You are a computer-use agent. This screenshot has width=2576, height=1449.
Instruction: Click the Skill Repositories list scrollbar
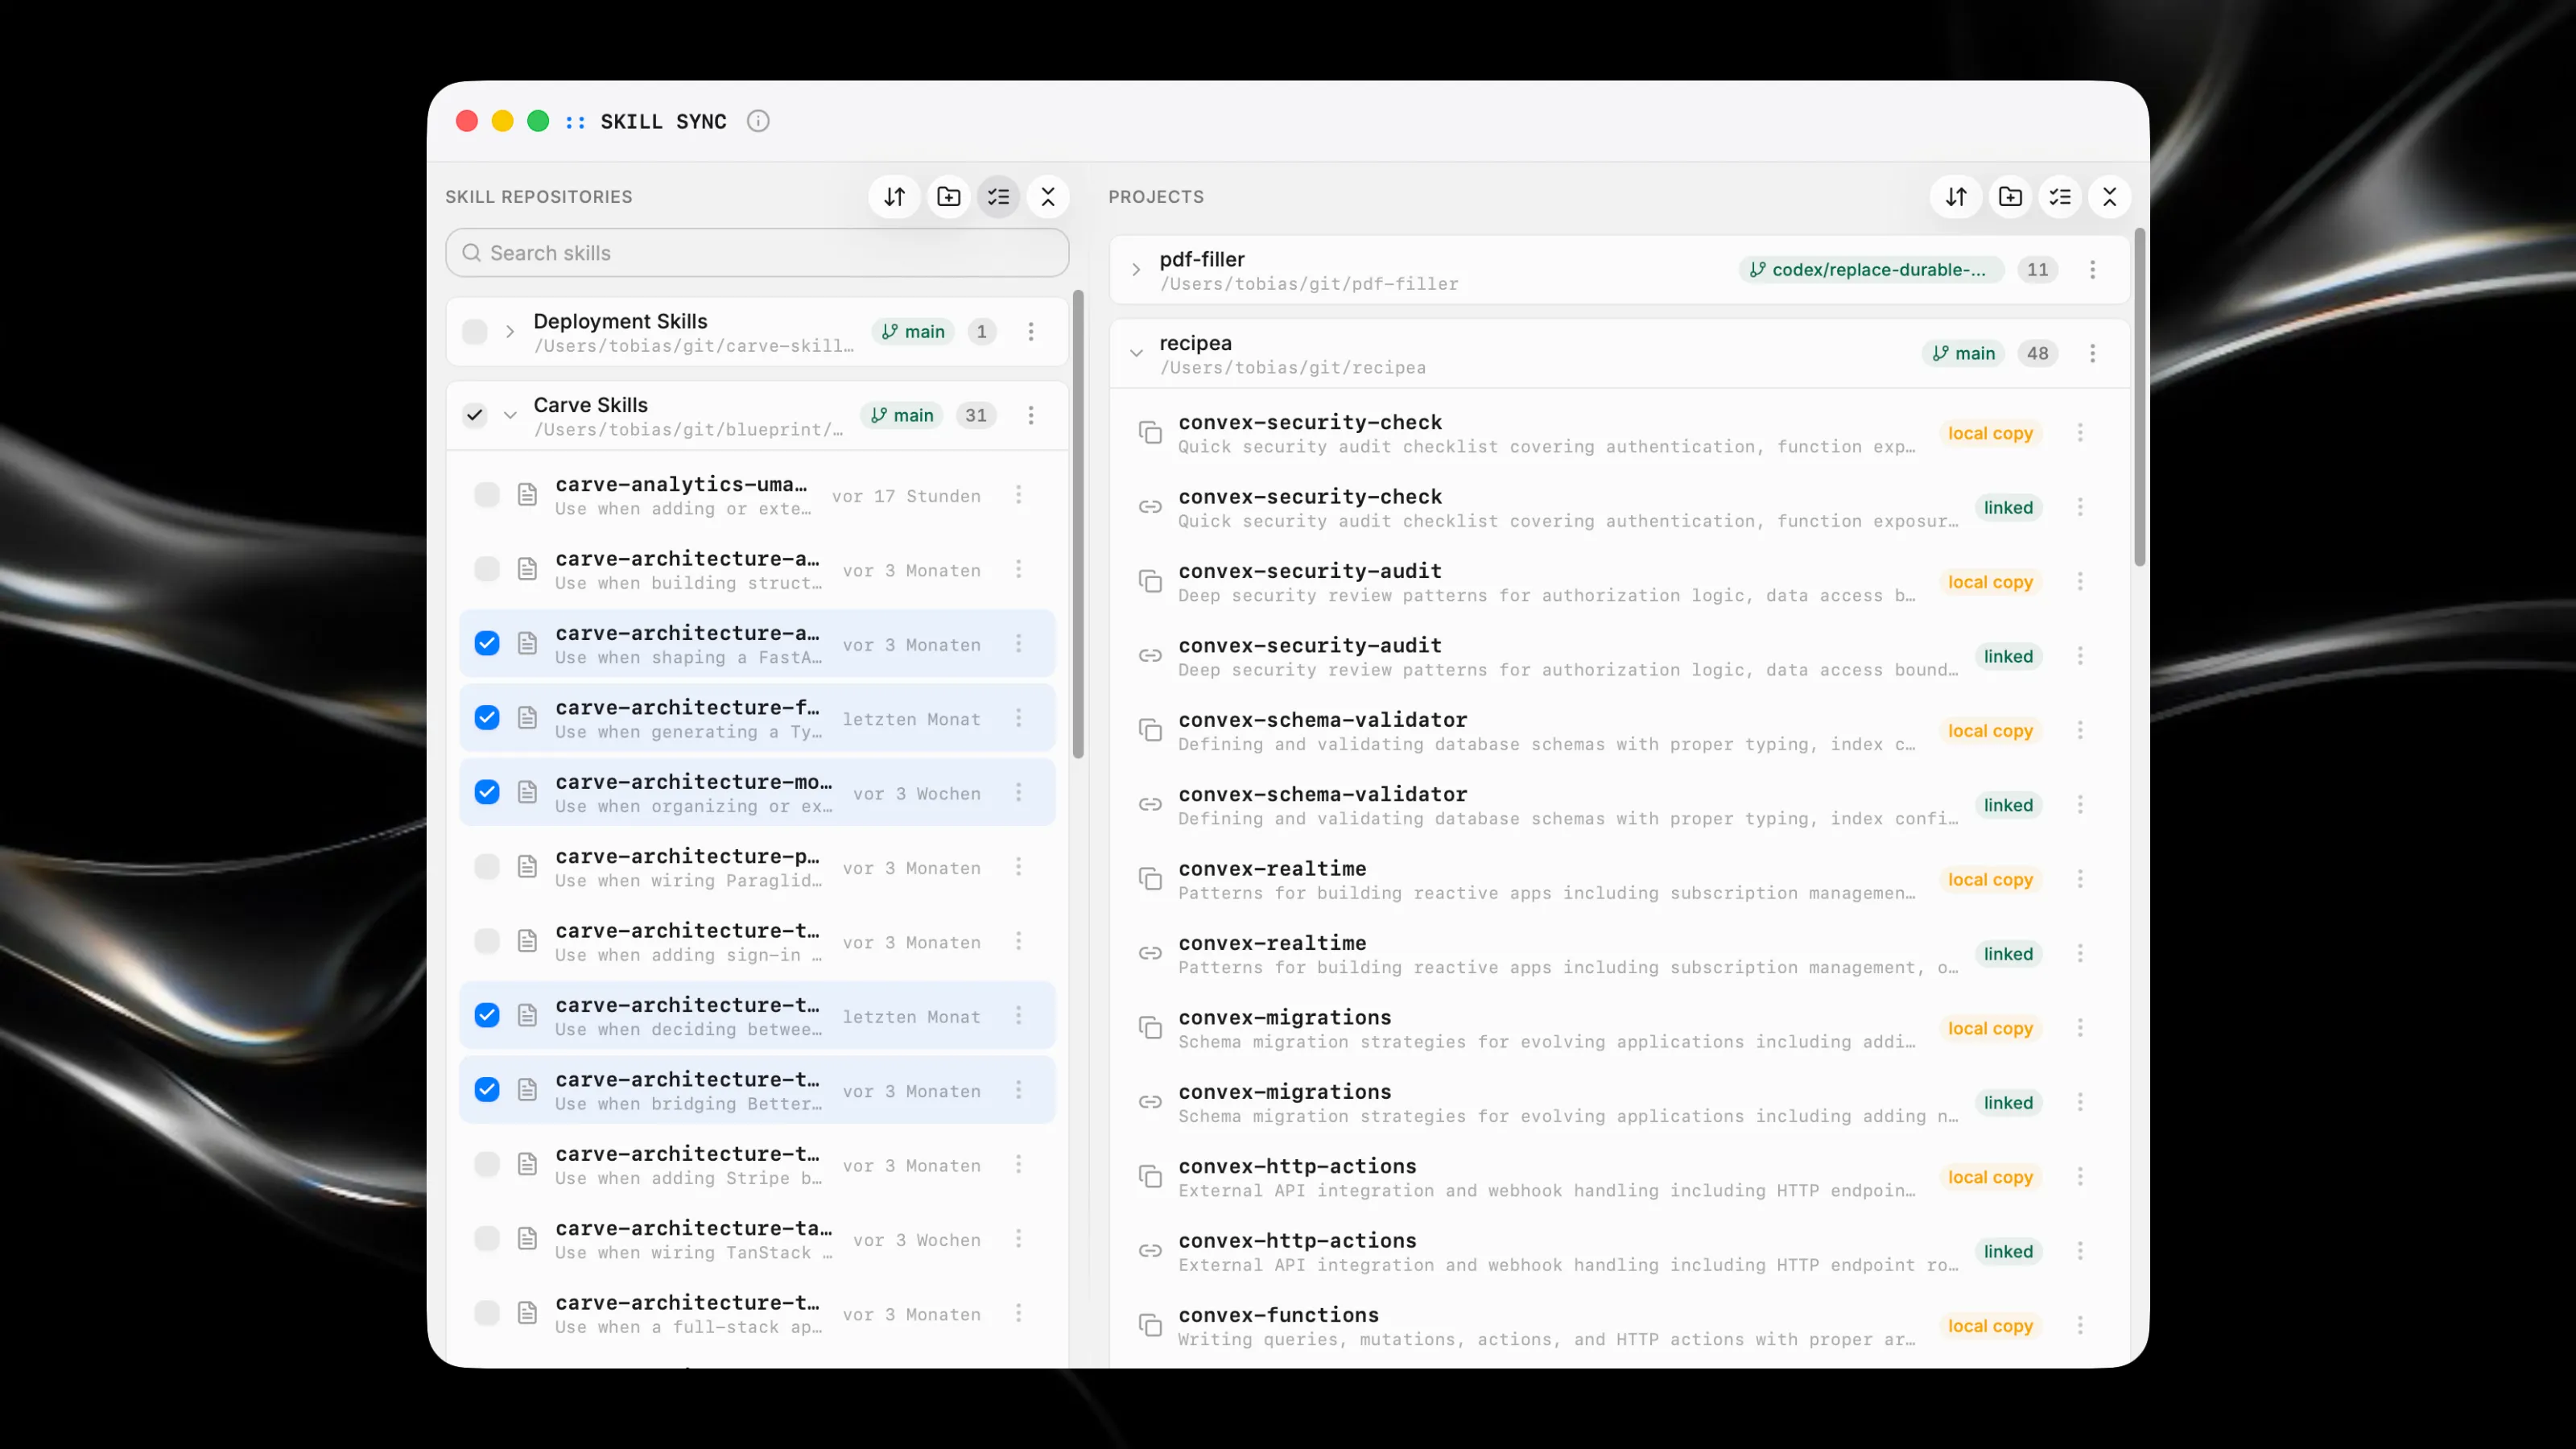pos(1078,525)
